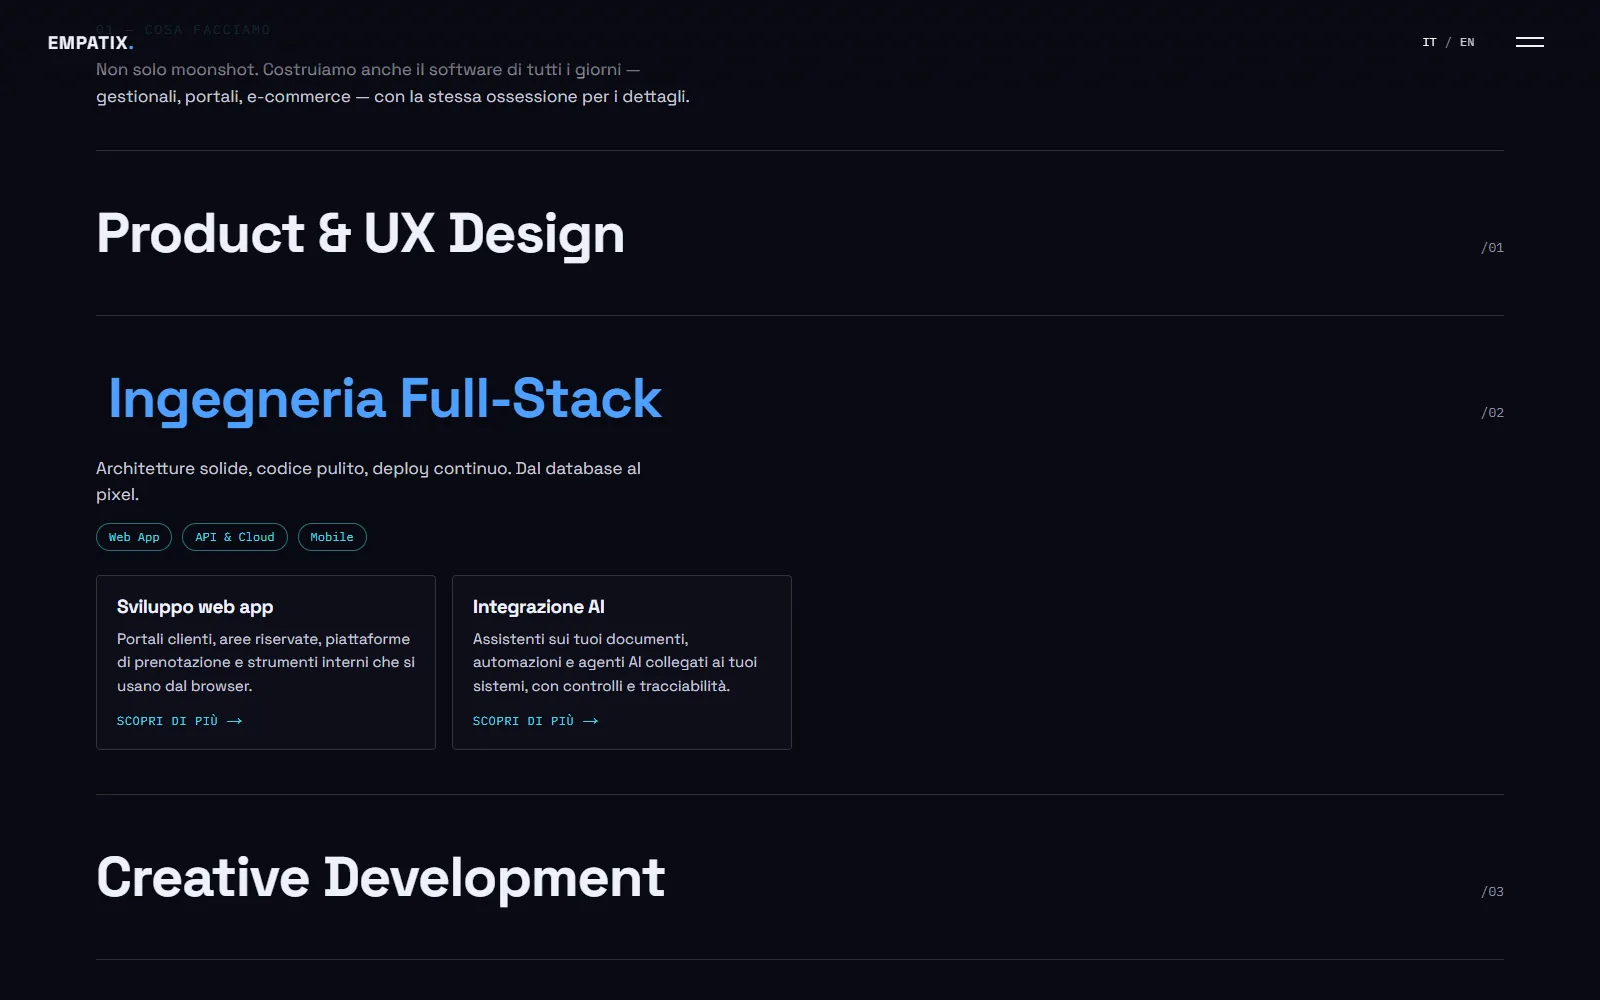Click the Sviluppo web app card title
Viewport: 1600px width, 1000px height.
195,607
